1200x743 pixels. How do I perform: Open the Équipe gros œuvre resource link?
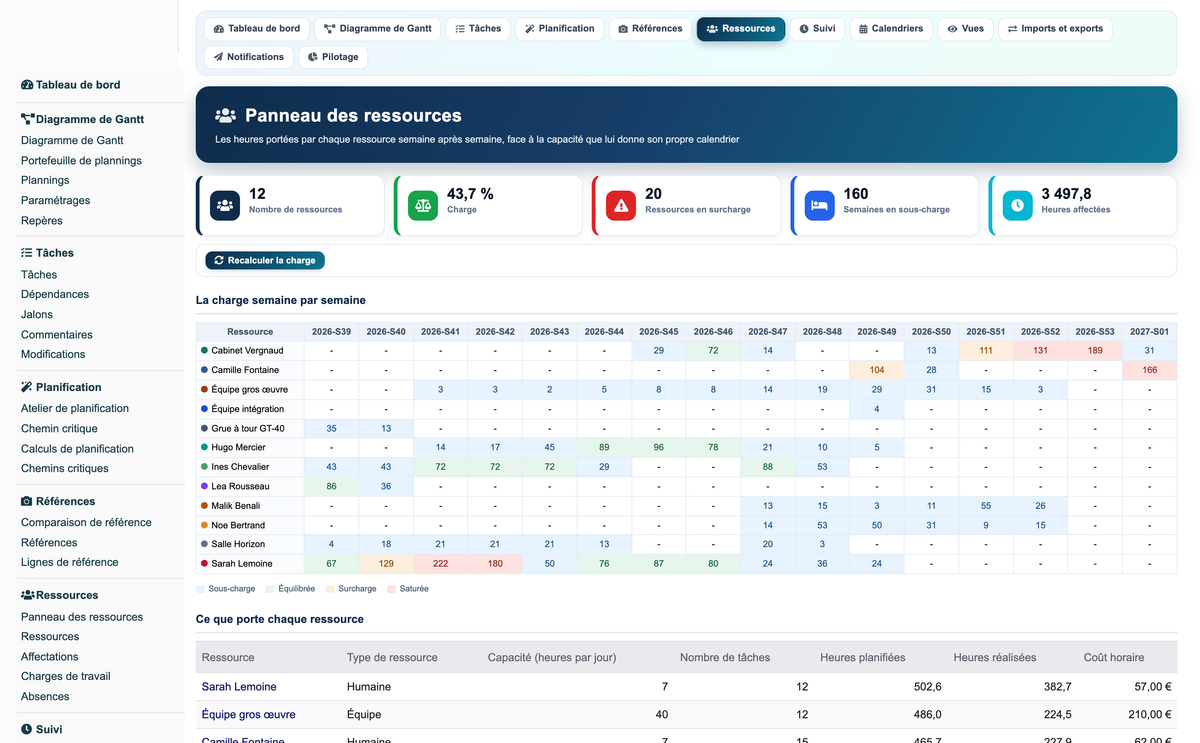[249, 715]
